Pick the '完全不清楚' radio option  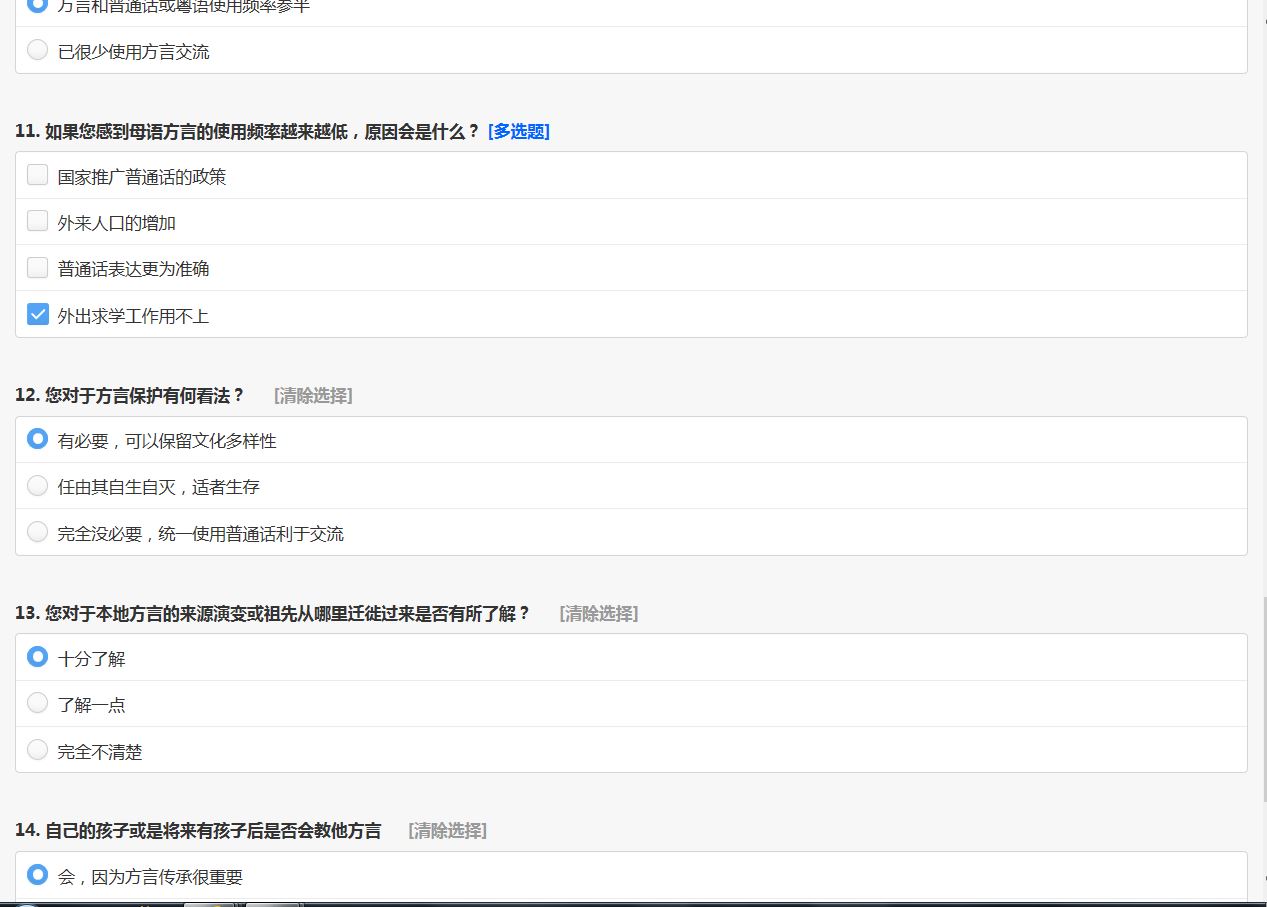pos(38,749)
